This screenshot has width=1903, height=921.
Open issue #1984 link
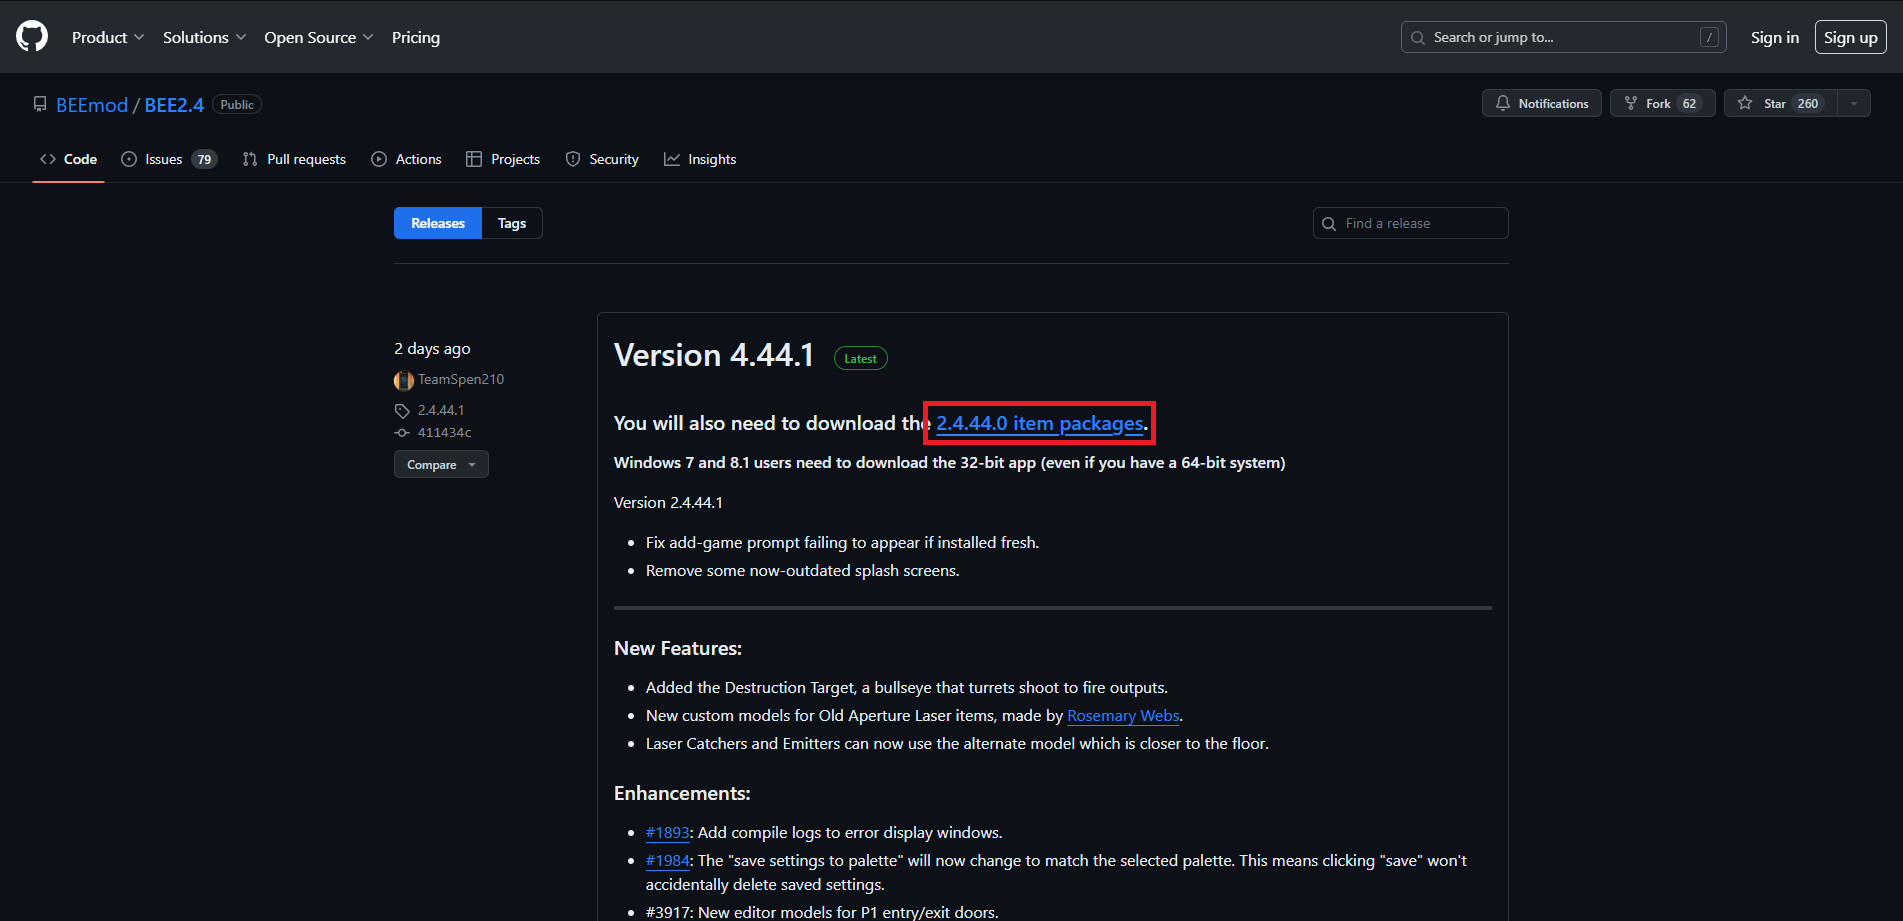[x=668, y=861]
